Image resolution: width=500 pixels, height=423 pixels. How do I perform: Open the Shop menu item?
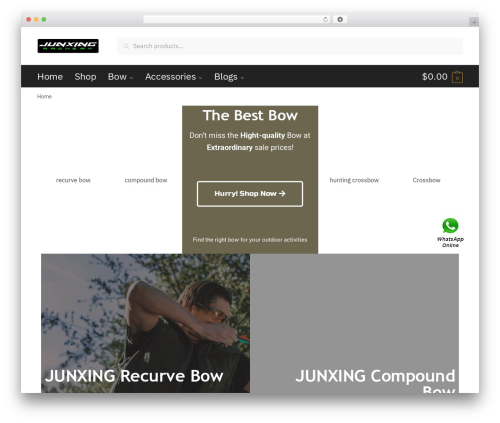point(85,77)
